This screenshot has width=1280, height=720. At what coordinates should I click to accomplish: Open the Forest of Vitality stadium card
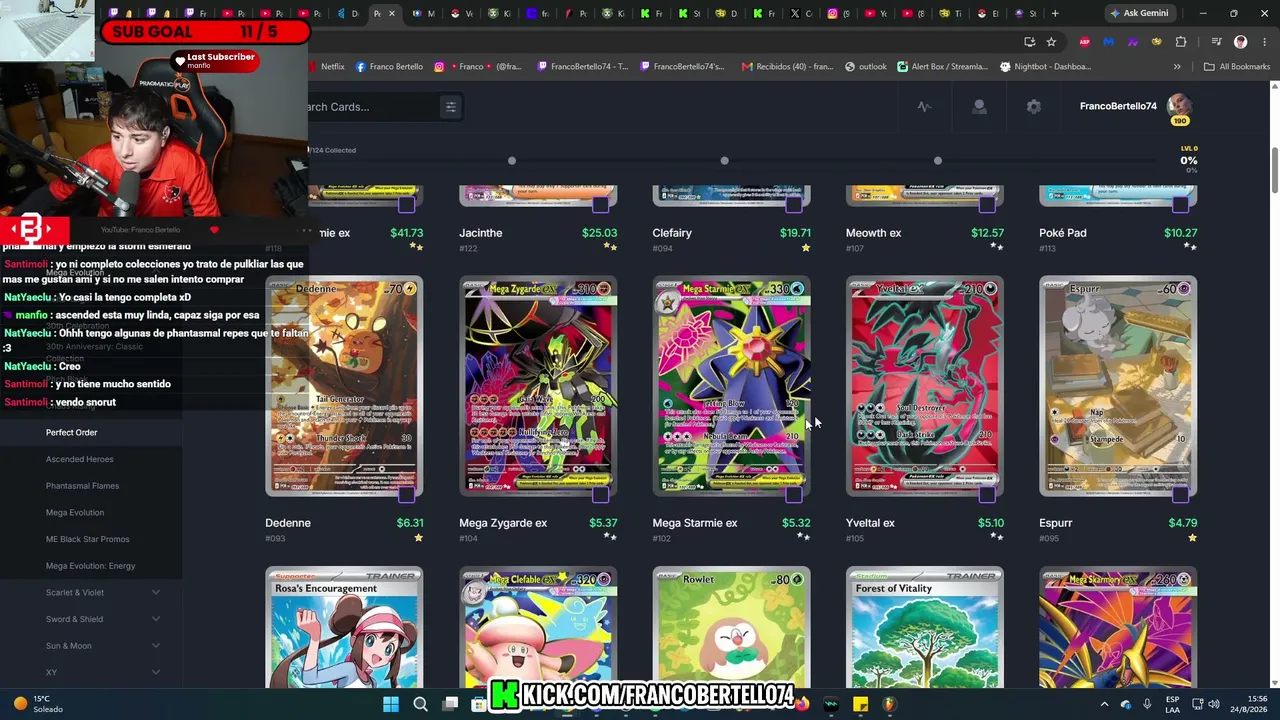point(925,628)
